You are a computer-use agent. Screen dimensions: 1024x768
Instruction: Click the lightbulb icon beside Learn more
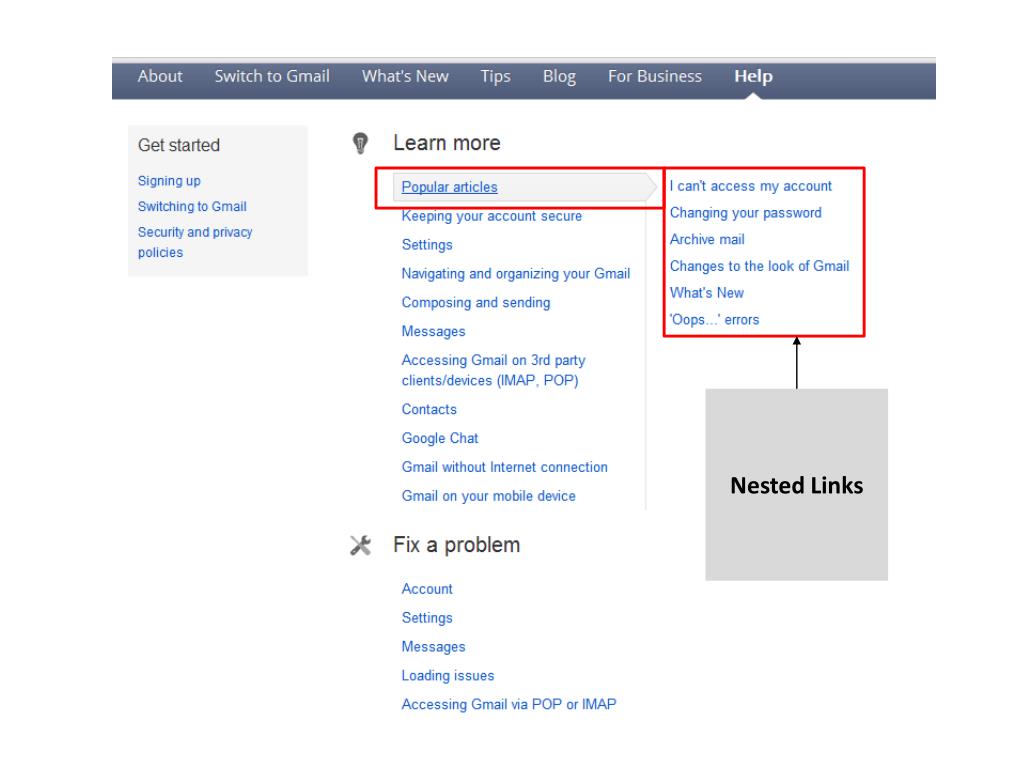tap(360, 143)
